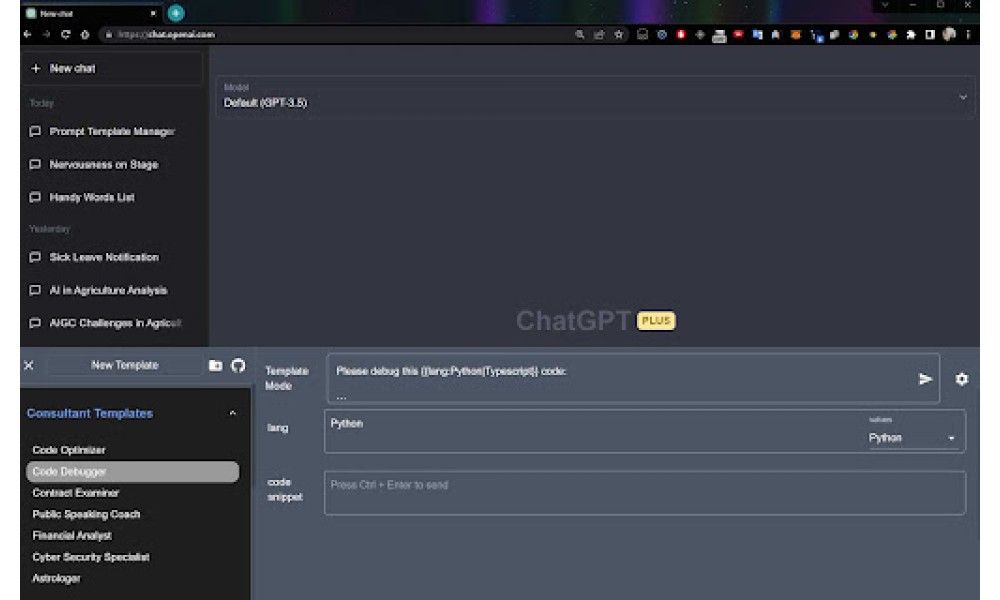The image size is (1000, 600).
Task: Click the padlock site info icon
Action: coord(108,34)
